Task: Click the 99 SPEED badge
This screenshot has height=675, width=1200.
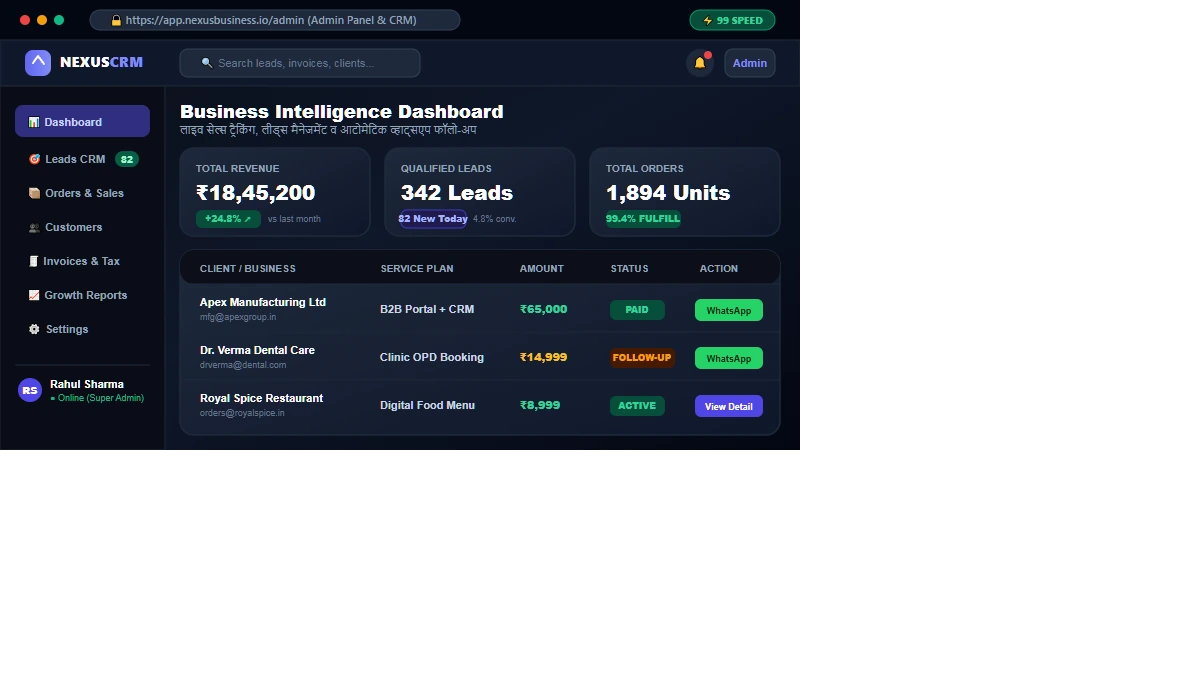Action: 732,20
